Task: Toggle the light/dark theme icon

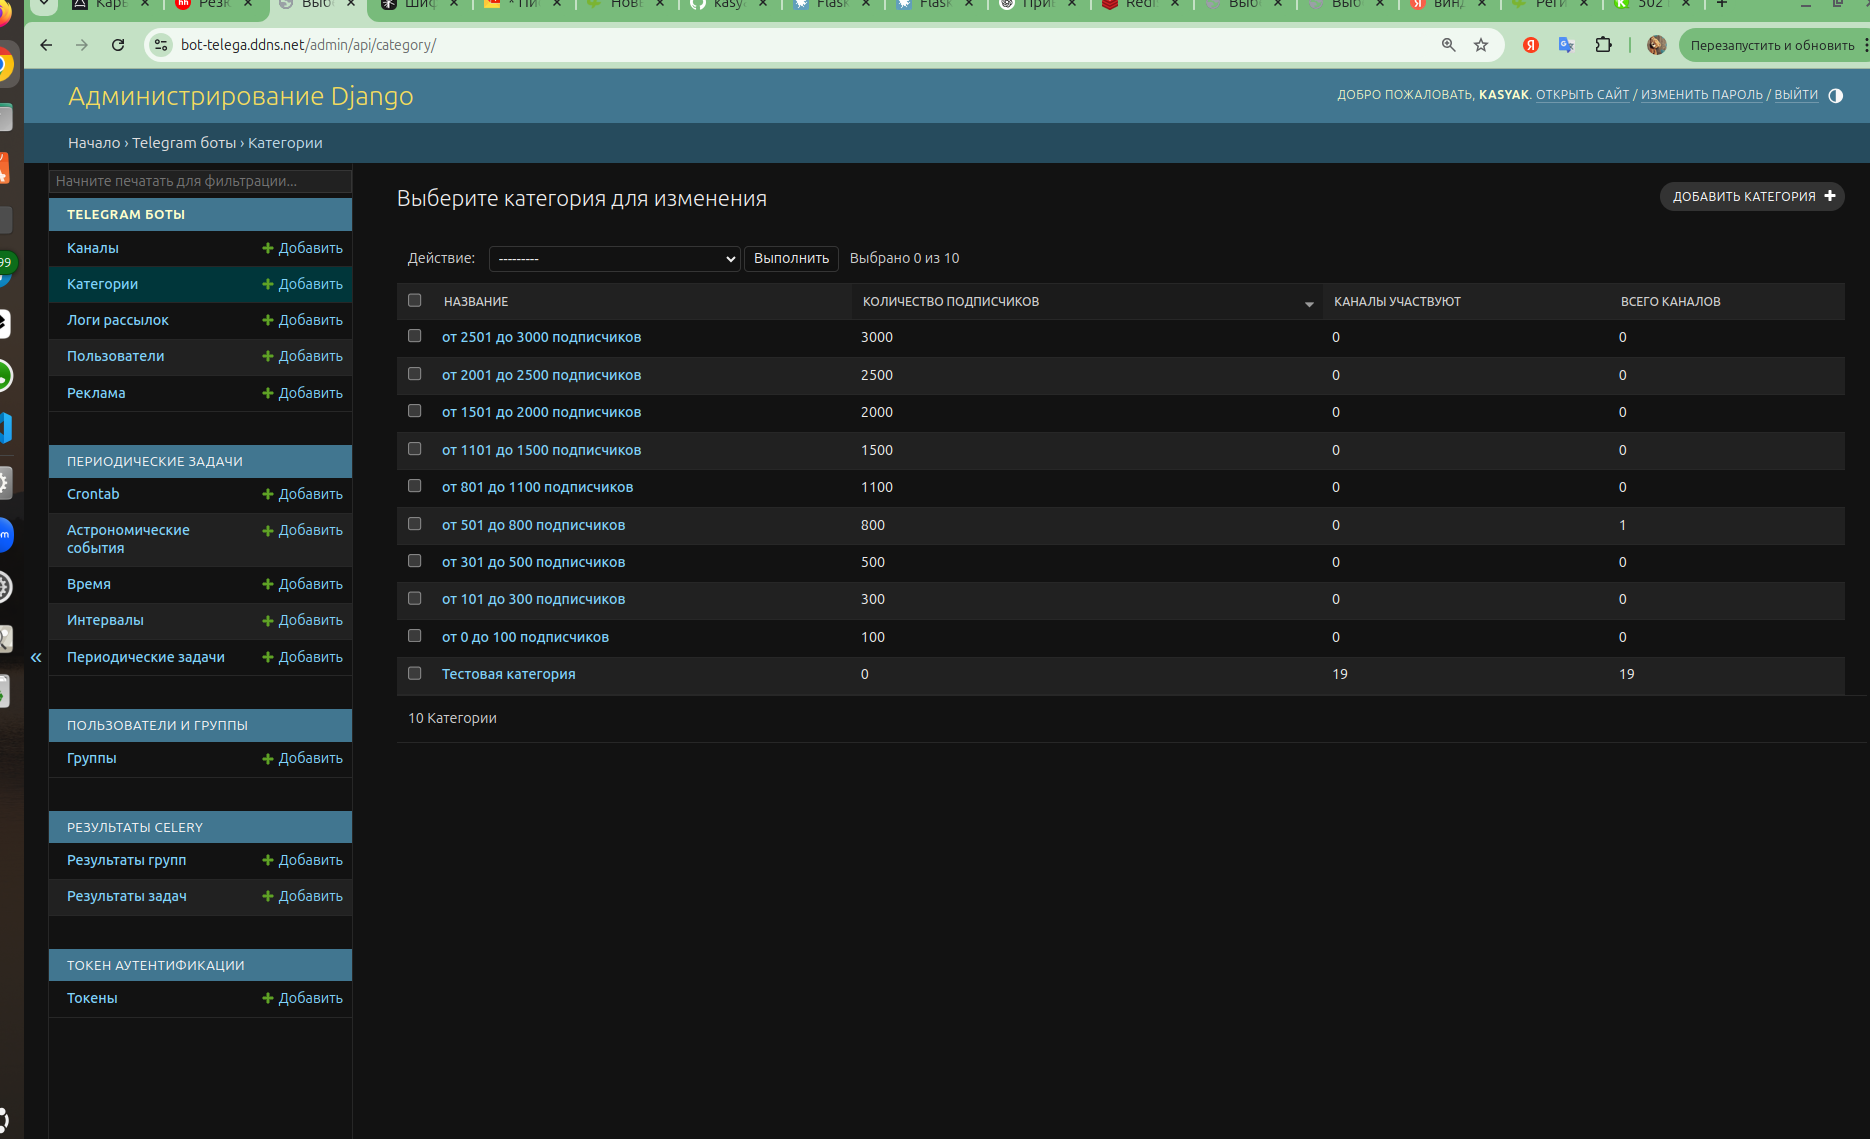Action: tap(1835, 96)
